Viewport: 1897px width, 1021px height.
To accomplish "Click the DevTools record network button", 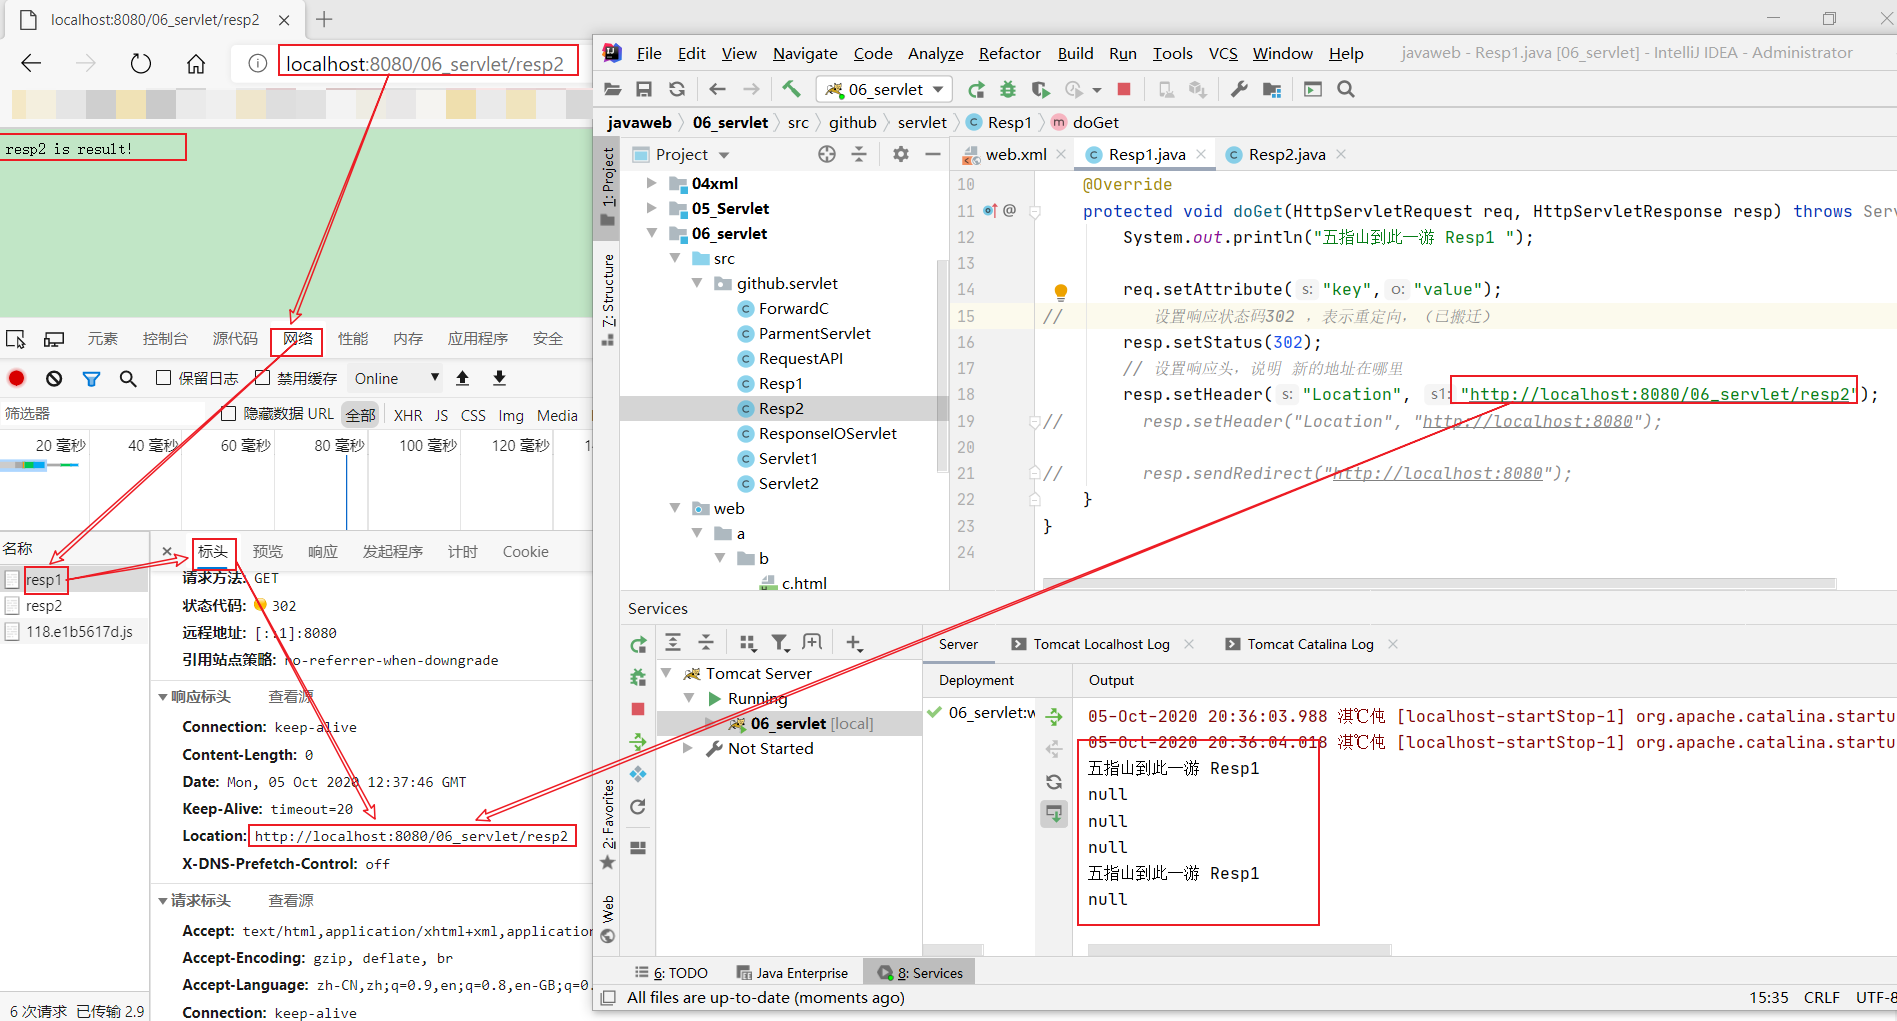I will (x=17, y=378).
